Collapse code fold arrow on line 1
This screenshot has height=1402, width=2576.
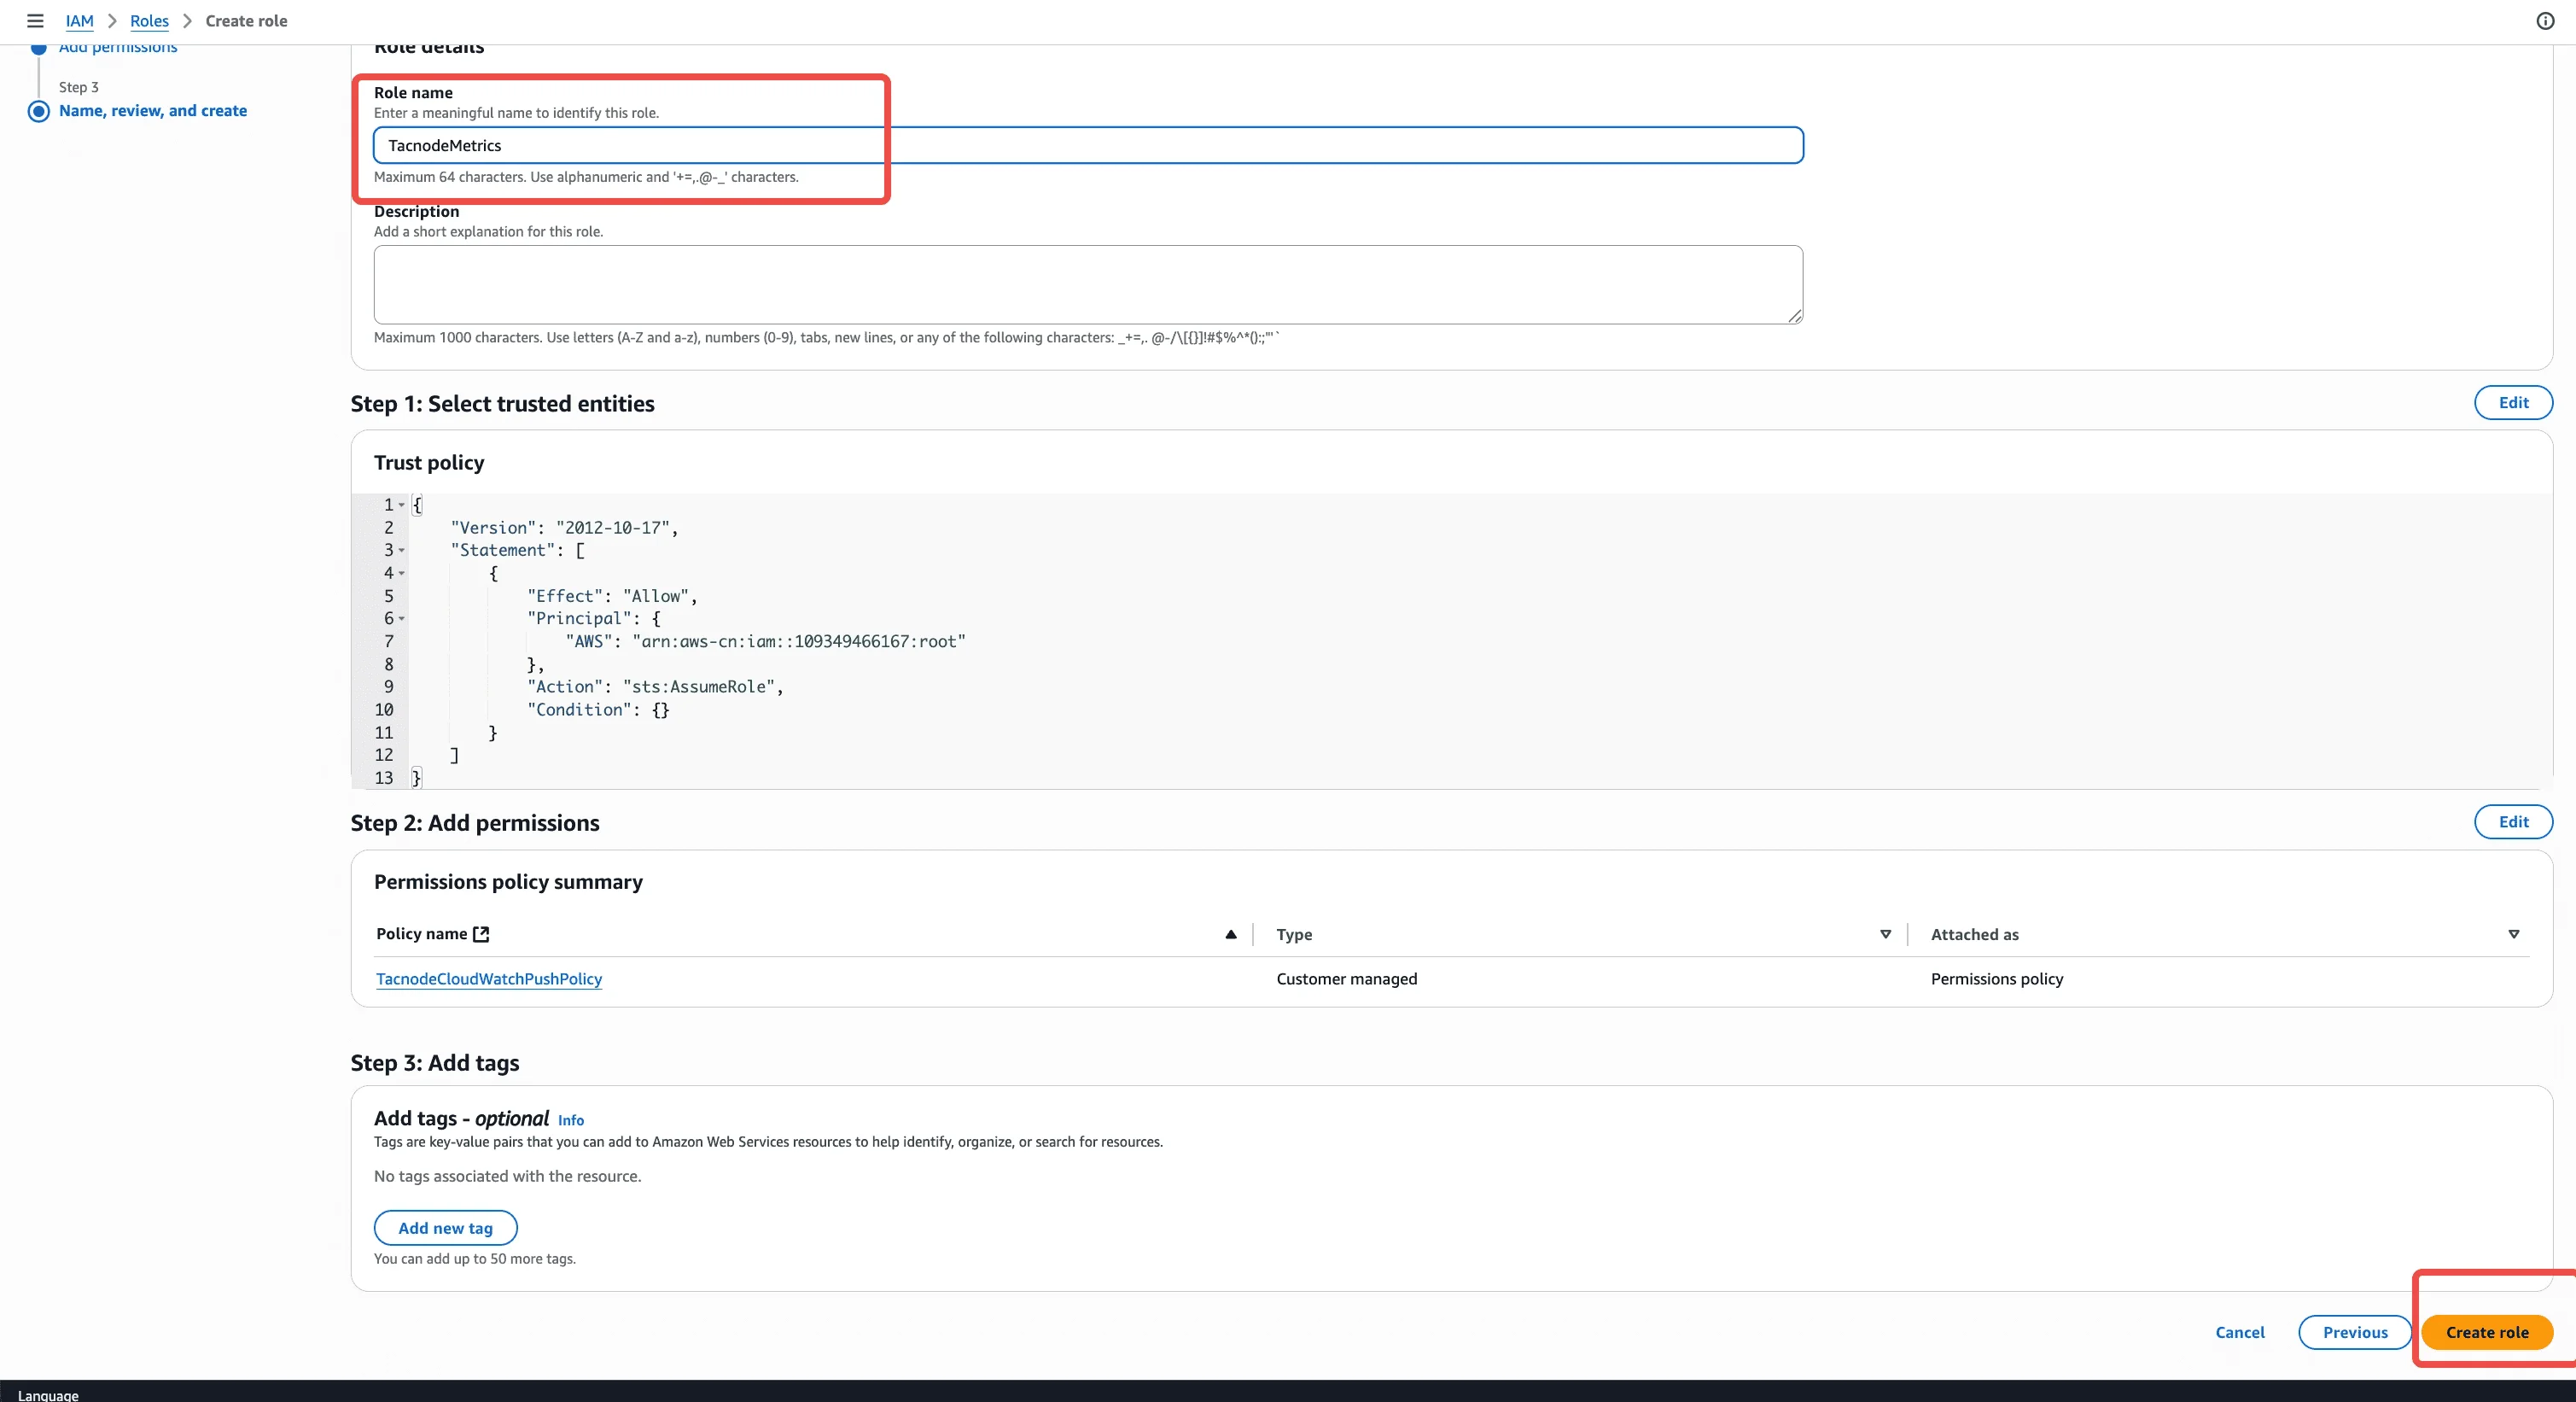point(402,505)
